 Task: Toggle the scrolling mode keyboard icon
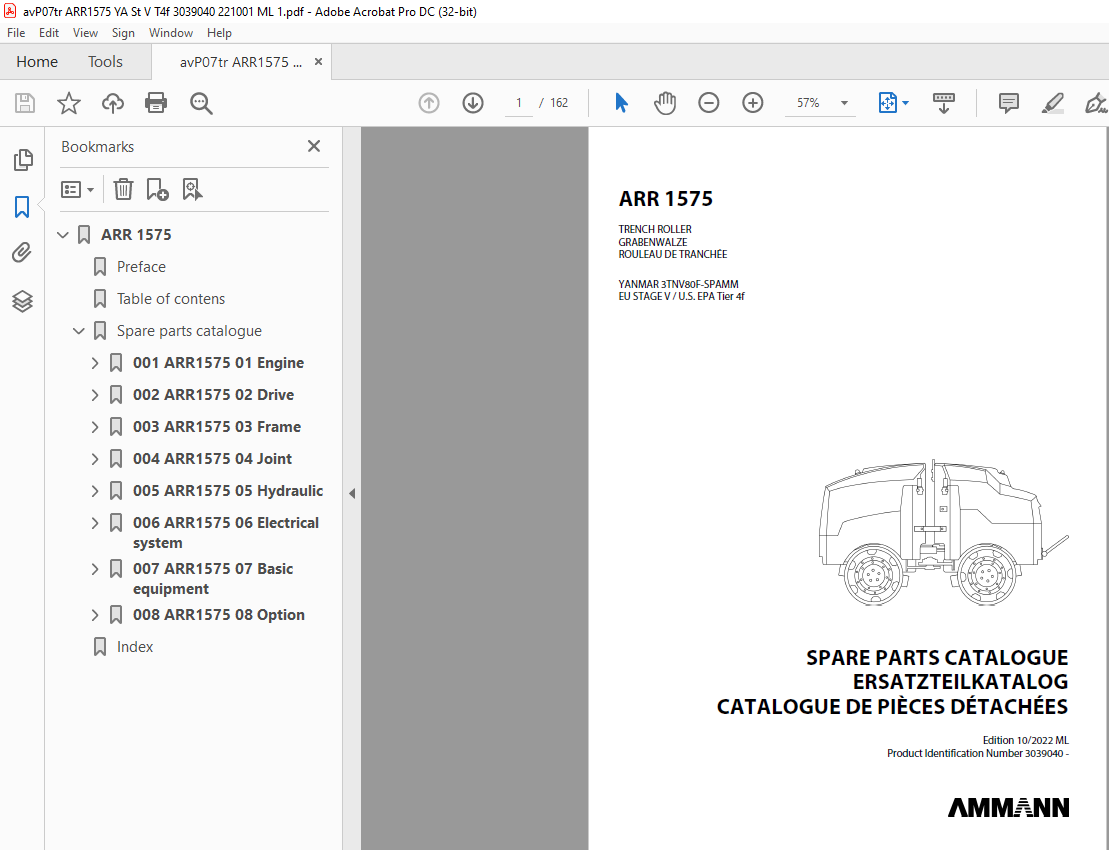pyautogui.click(x=943, y=103)
